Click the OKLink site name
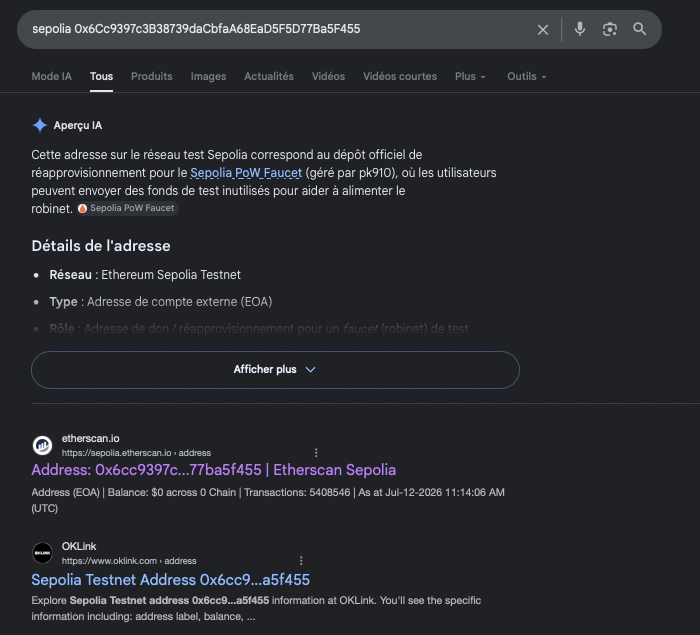Image resolution: width=700 pixels, height=635 pixels. pyautogui.click(x=79, y=546)
